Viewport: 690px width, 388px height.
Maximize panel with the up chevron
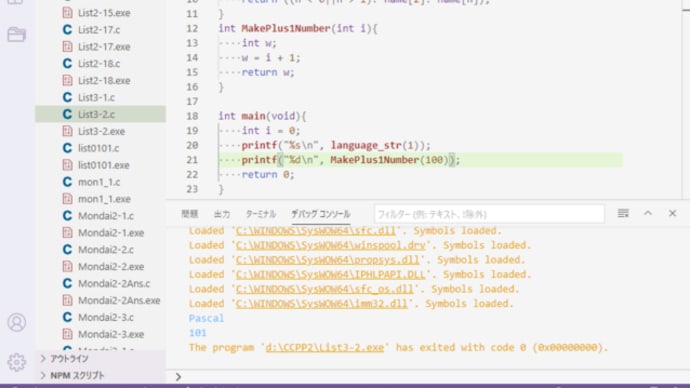point(648,213)
